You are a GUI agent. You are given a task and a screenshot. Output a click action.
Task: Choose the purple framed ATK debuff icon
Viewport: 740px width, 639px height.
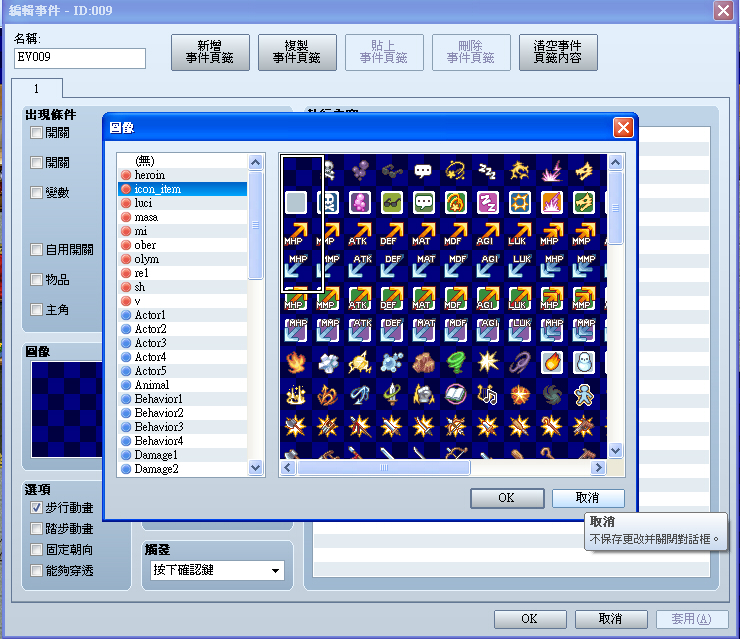360,330
